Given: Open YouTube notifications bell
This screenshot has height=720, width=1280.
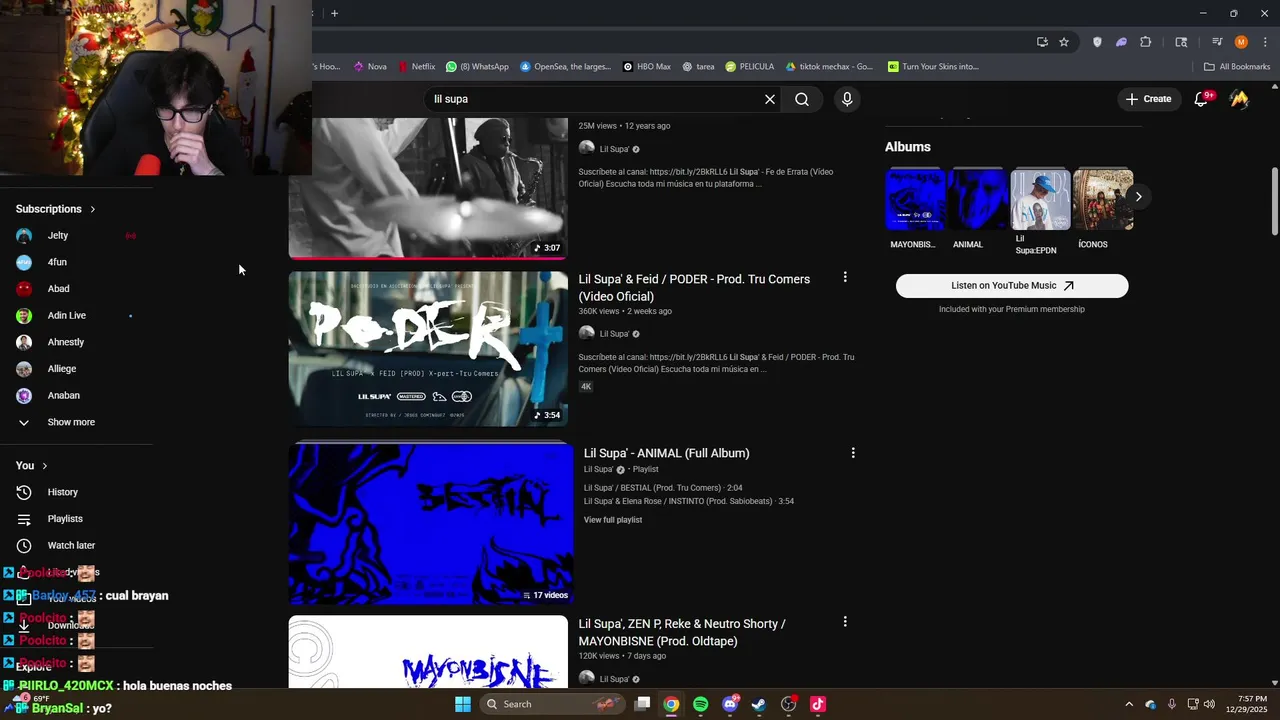Looking at the screenshot, I should pos(1202,99).
